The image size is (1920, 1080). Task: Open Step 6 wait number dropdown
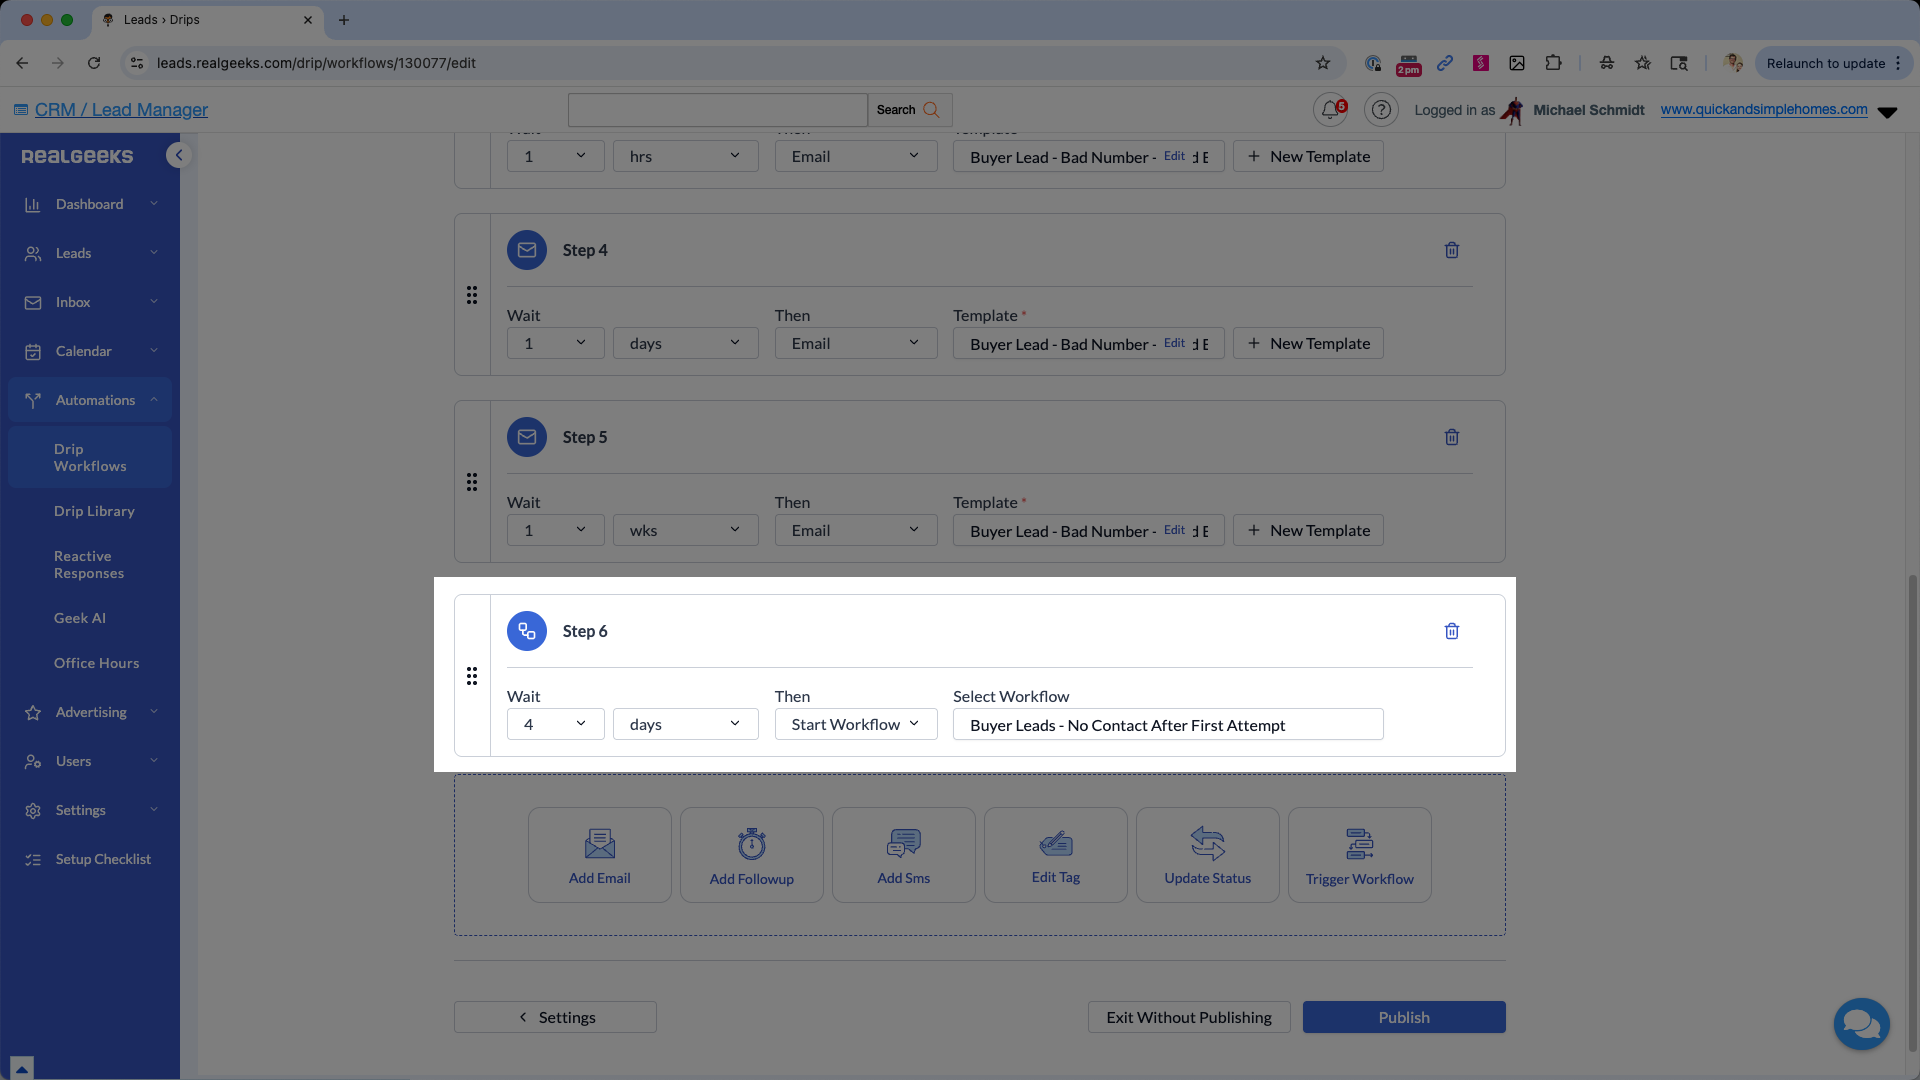(556, 724)
